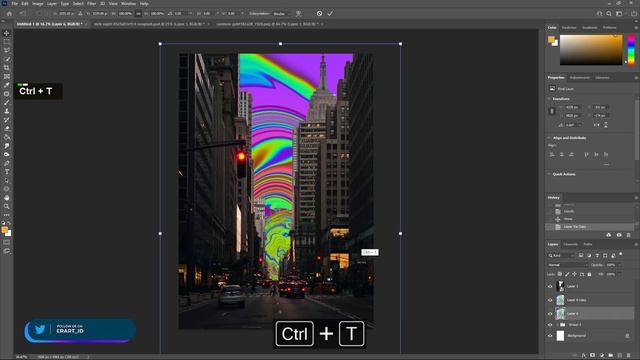Select the Clone Stamp tool
Image resolution: width=640 pixels, height=360 pixels.
tap(7, 111)
